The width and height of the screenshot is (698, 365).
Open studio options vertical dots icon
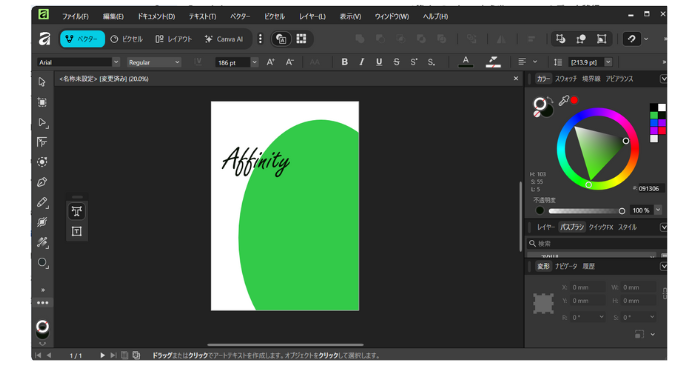tap(260, 39)
